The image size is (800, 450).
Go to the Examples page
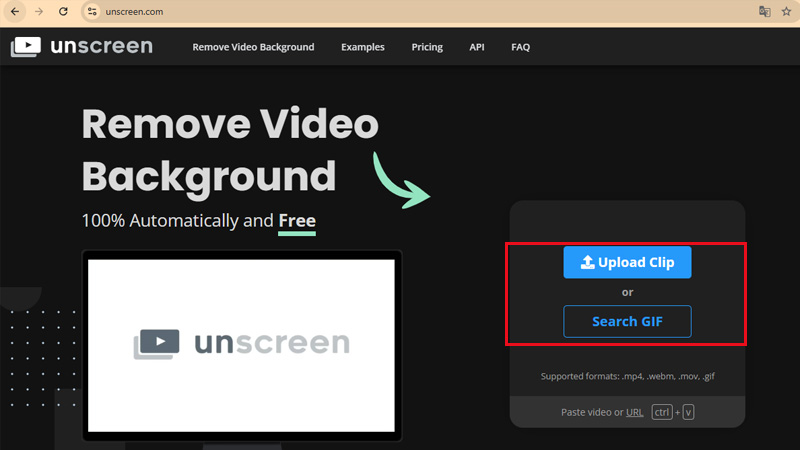click(362, 47)
